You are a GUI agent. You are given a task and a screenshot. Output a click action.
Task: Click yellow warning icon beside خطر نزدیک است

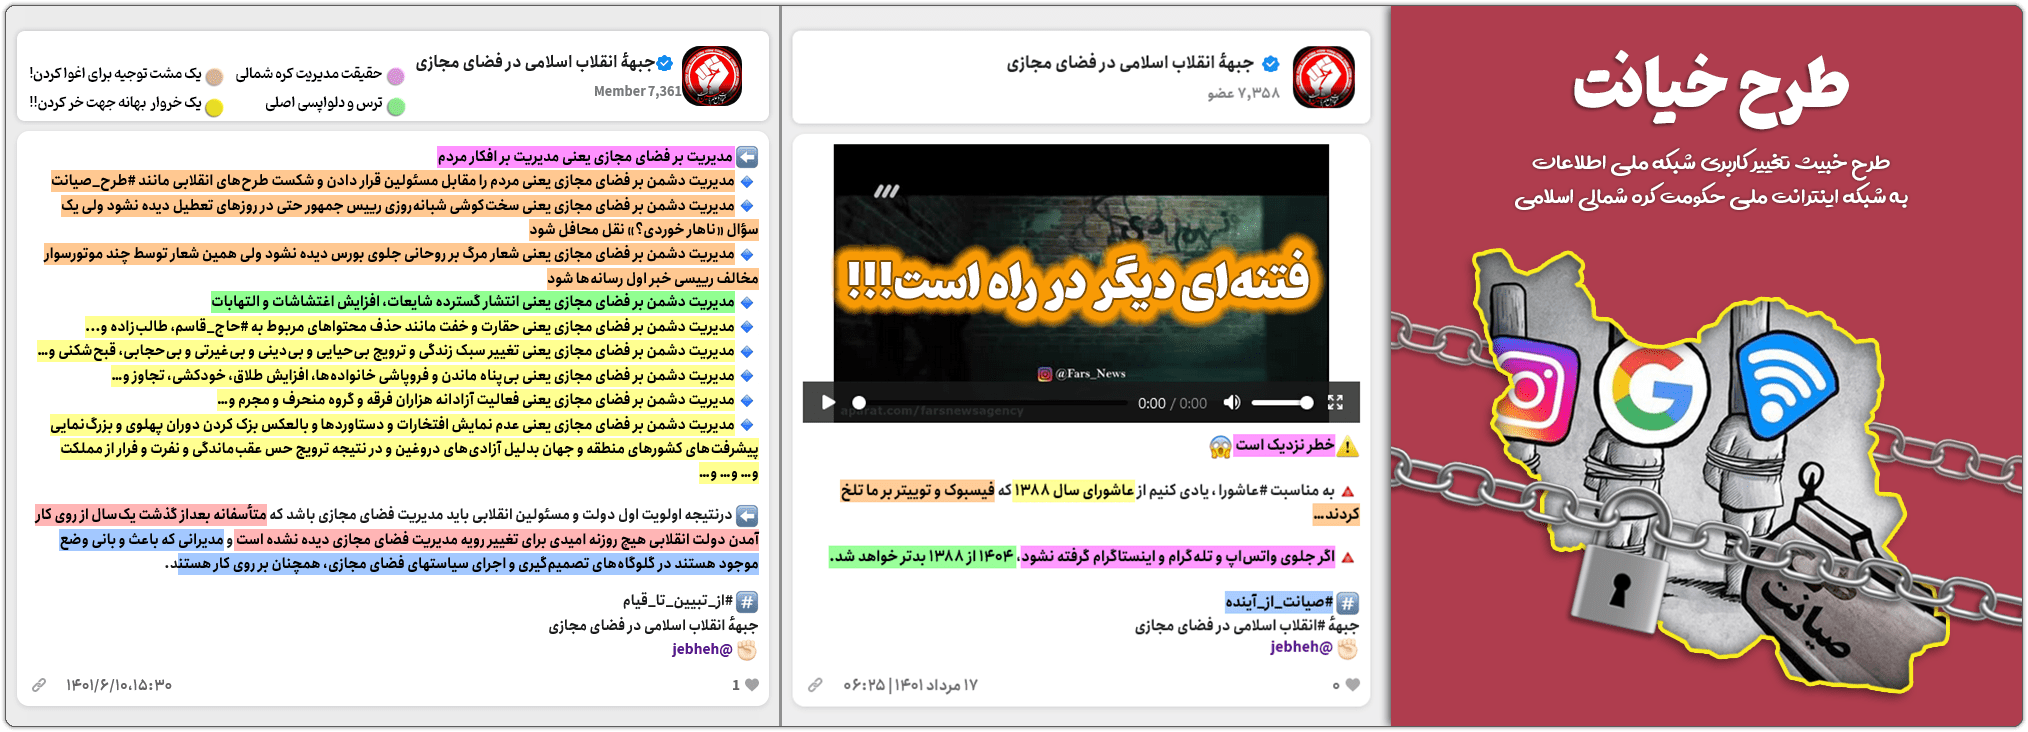(x=1348, y=447)
